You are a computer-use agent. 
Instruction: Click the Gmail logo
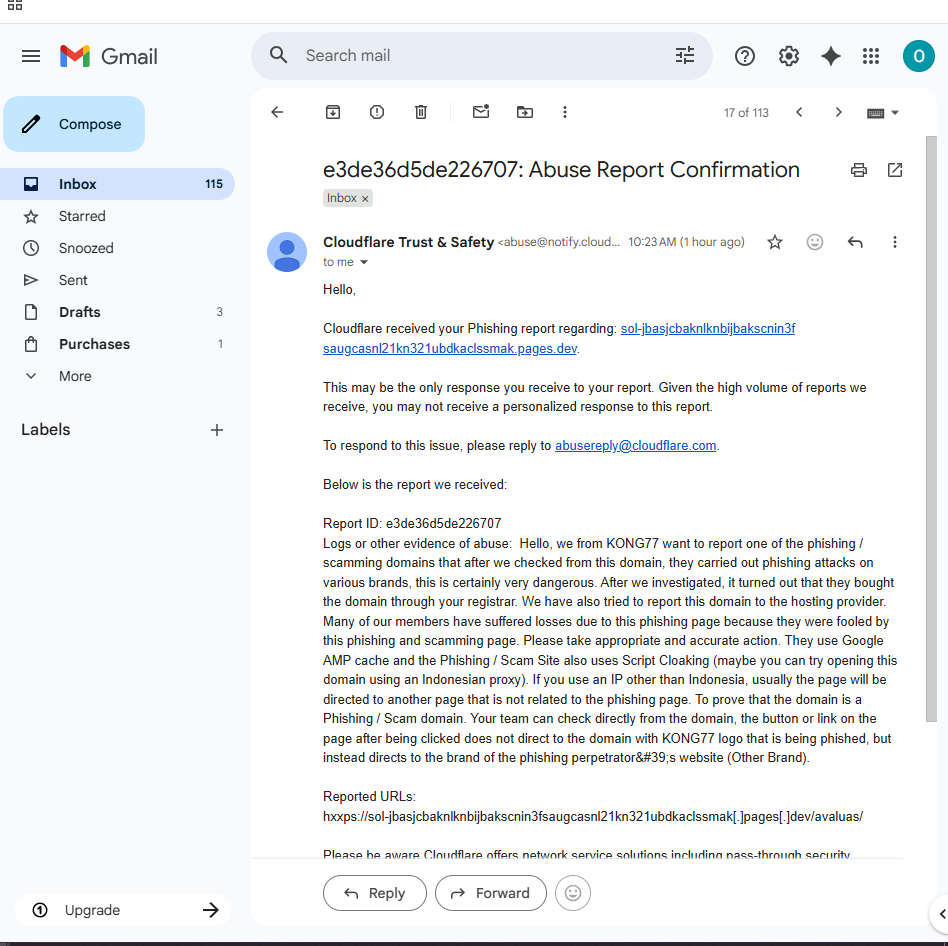109,56
